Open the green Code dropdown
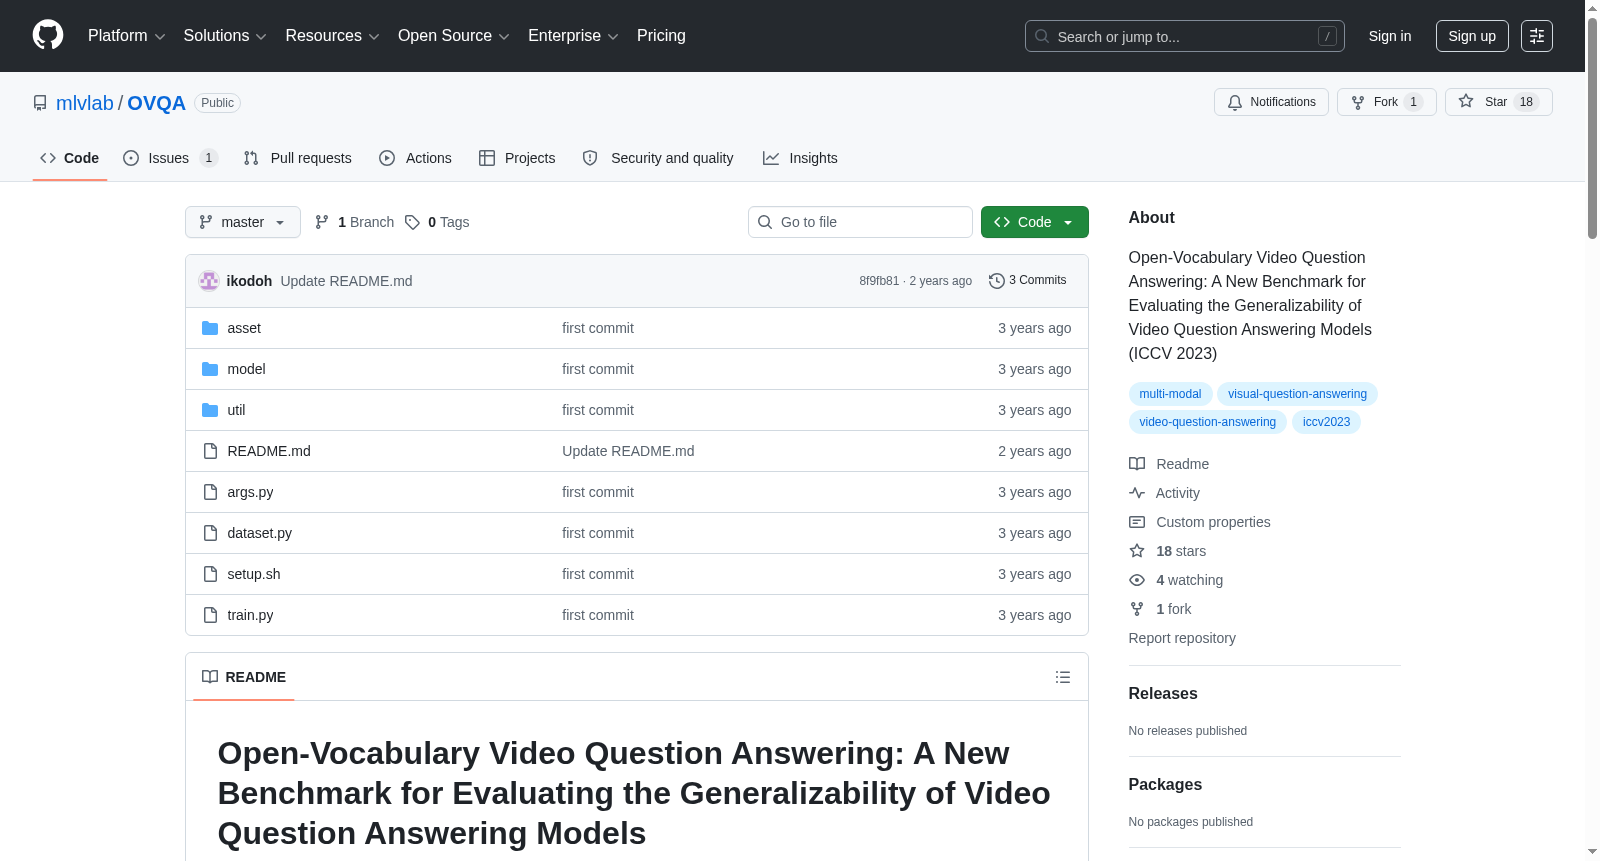 click(x=1035, y=222)
